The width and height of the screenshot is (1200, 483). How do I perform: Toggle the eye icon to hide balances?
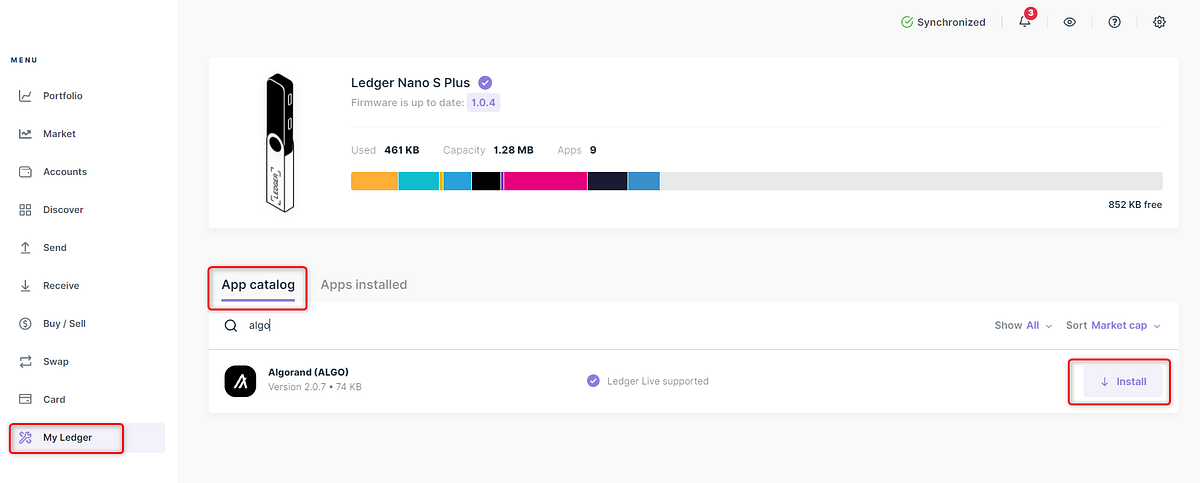pyautogui.click(x=1070, y=22)
